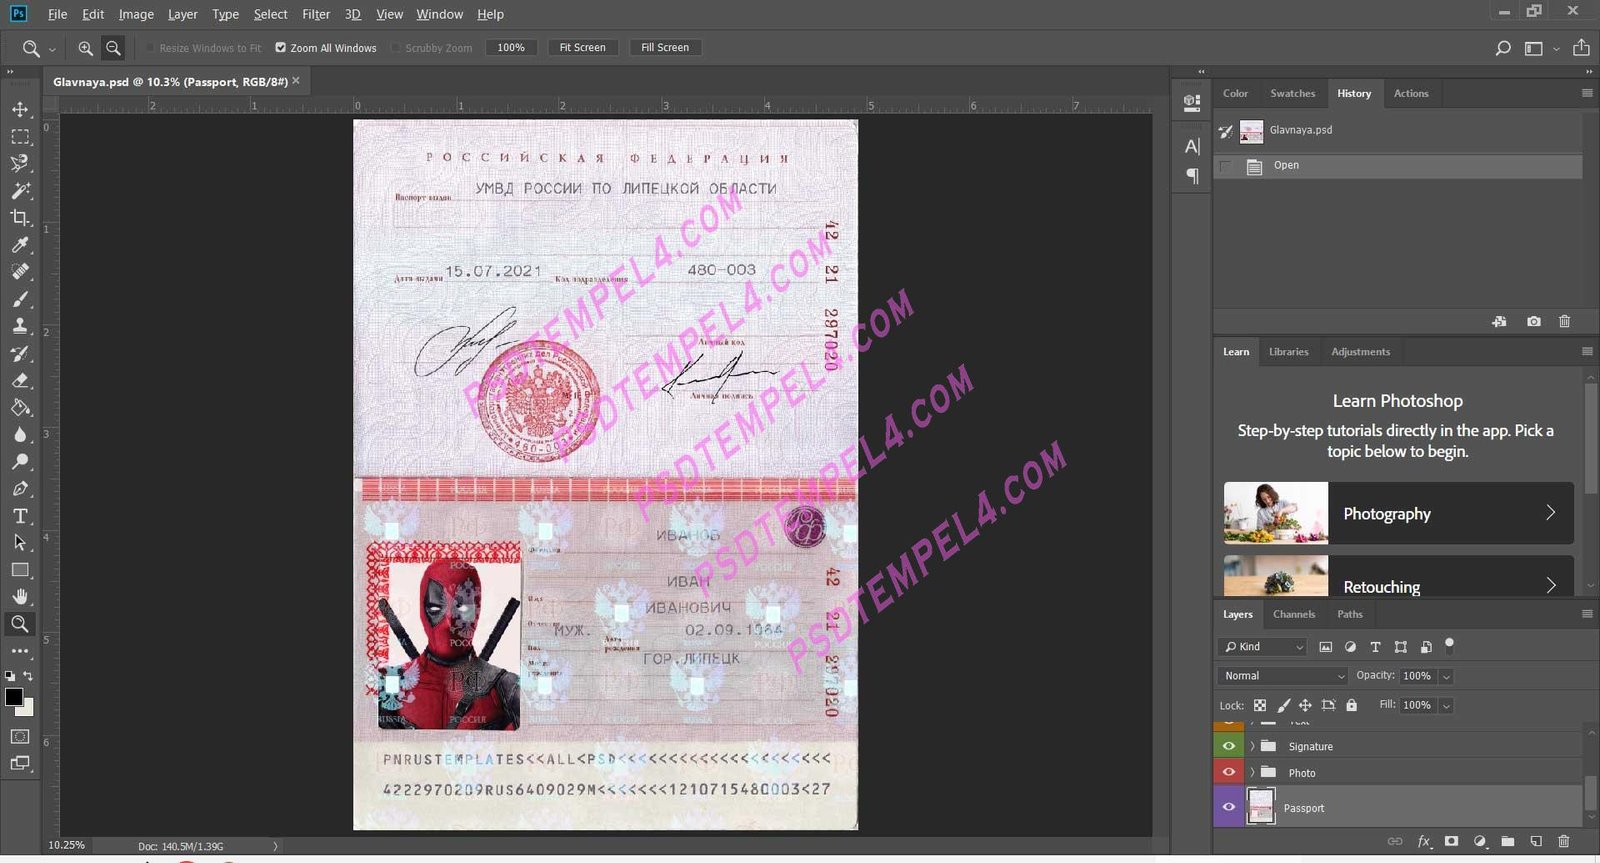Delete current history state
This screenshot has height=863, width=1600.
tap(1564, 322)
